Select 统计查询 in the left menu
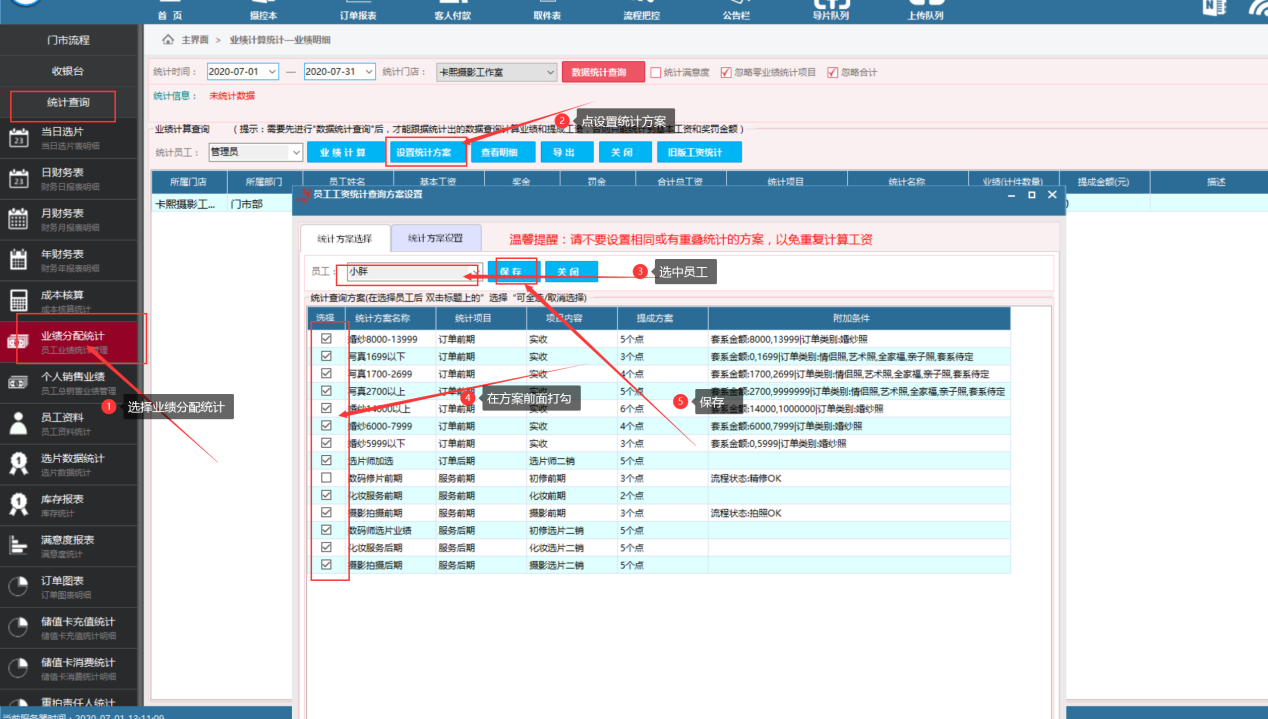The width and height of the screenshot is (1268, 719). tap(67, 103)
